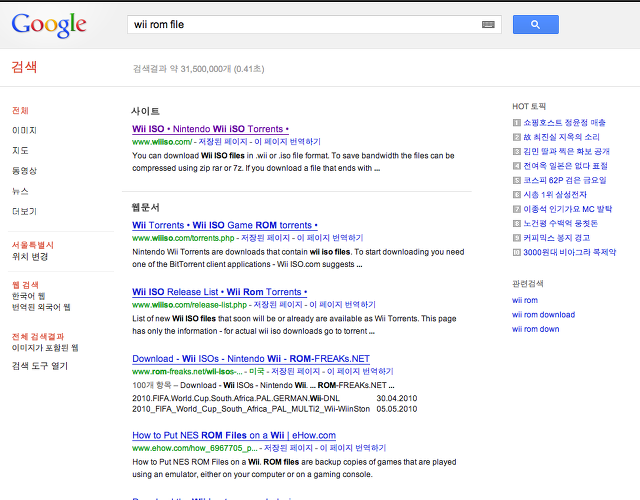Open 'Wii ISO • Nintendo Wii ISO Torrents' result
Screen dimensions: 640x500
point(210,129)
